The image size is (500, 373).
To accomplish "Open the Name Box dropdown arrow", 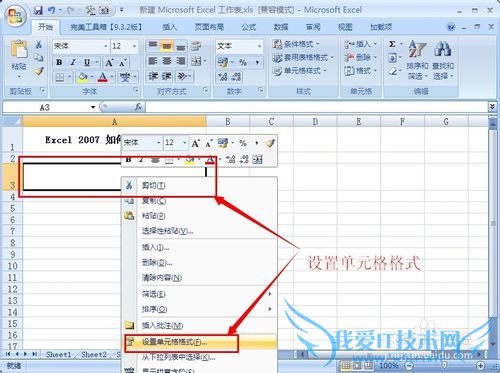I will (x=93, y=107).
